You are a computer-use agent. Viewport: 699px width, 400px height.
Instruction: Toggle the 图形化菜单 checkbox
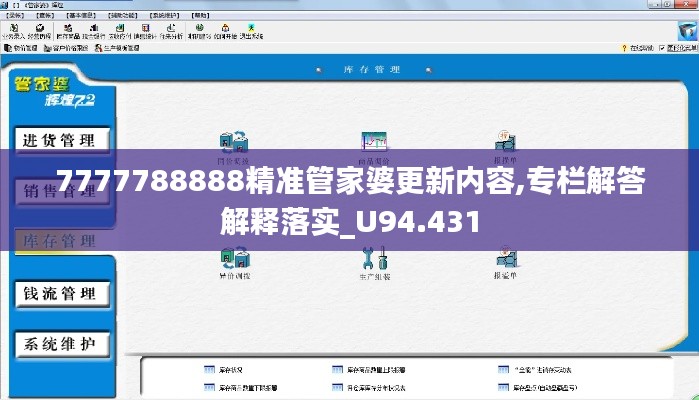tap(662, 48)
